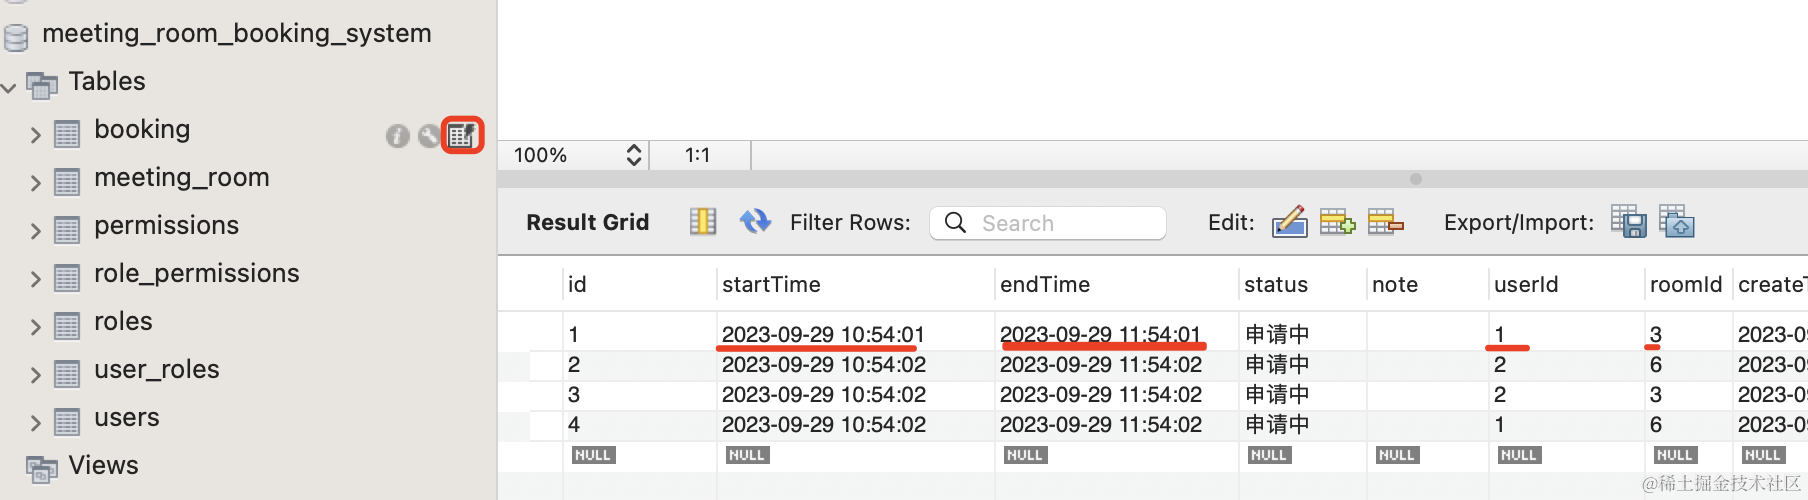The height and width of the screenshot is (500, 1808).
Task: Click the insert new row icon
Action: point(1337,221)
